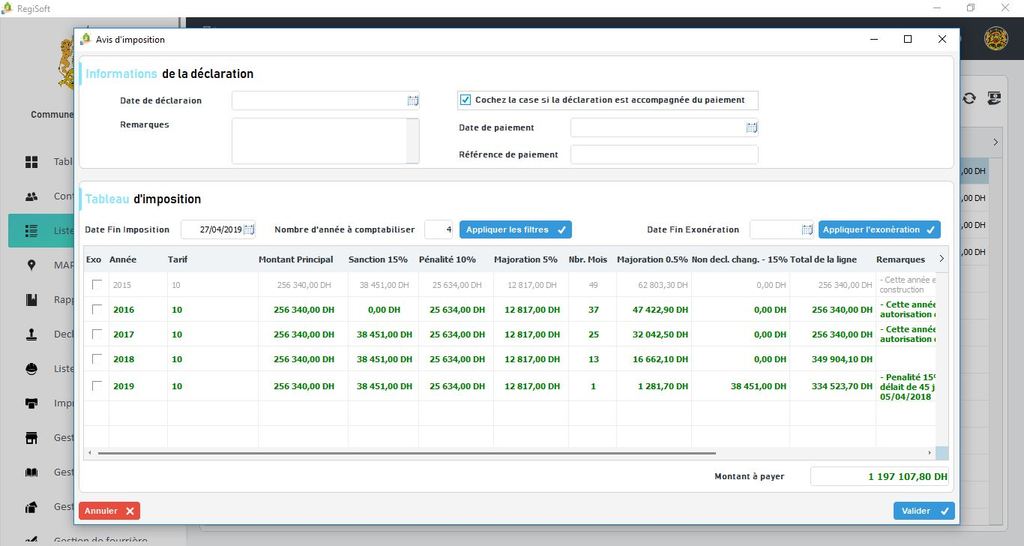Screen dimensions: 1024x546
Task: Click the printer icon in sidebar
Action: click(x=32, y=403)
